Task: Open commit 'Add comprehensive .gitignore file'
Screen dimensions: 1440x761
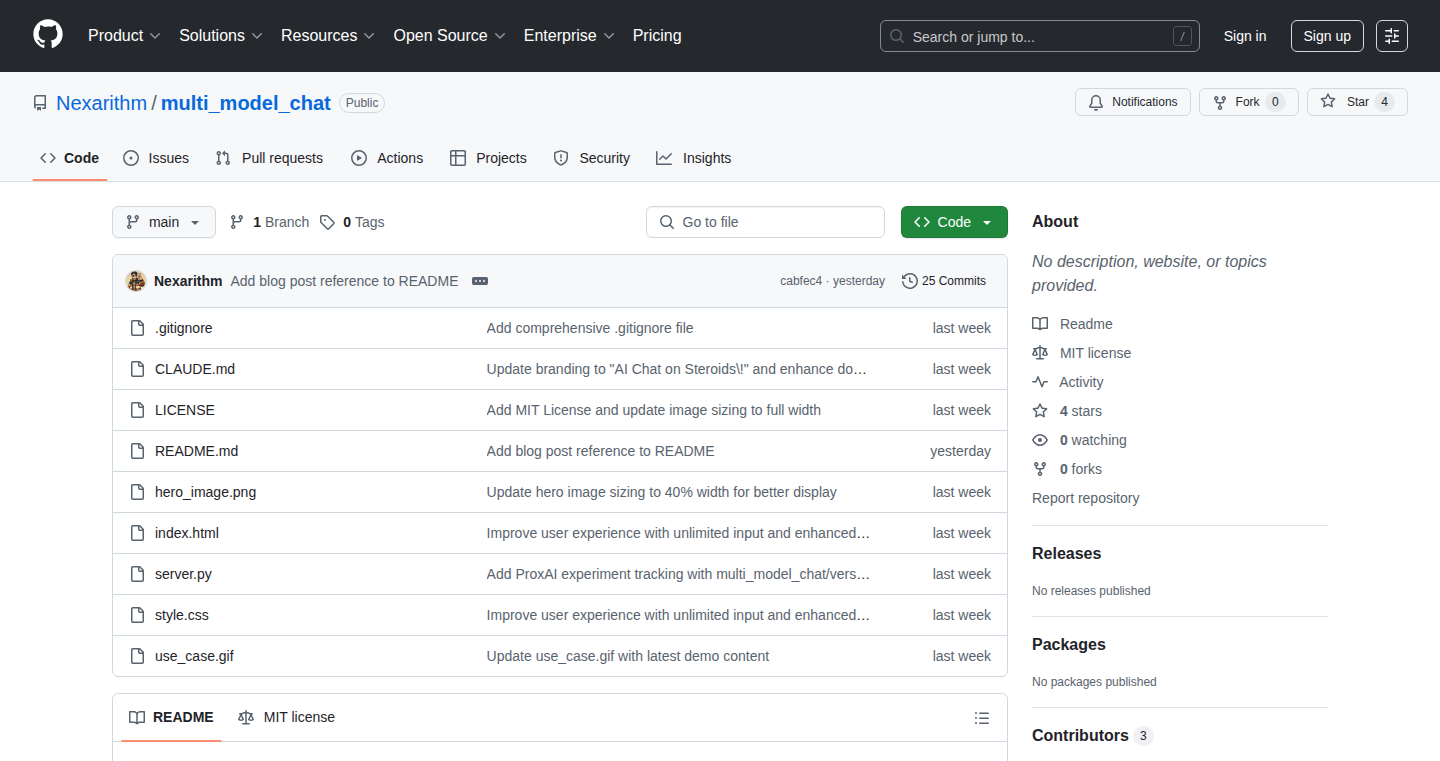Action: (x=590, y=328)
